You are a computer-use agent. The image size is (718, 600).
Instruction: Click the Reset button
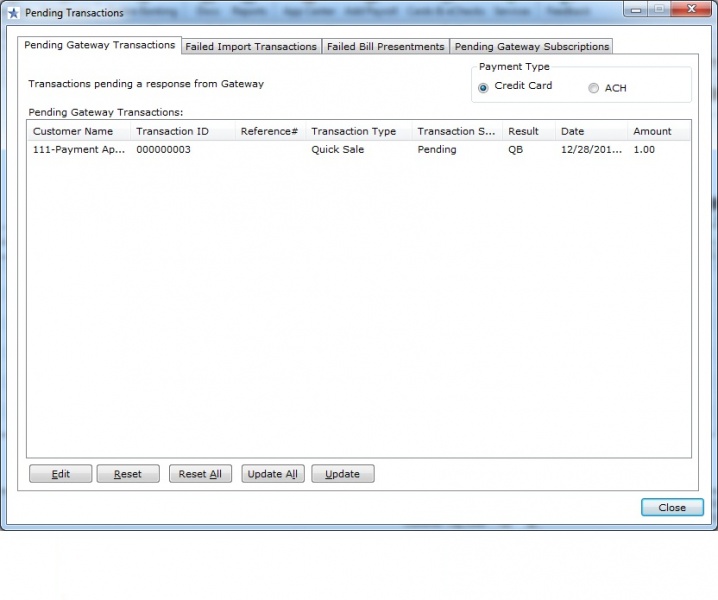[x=128, y=474]
